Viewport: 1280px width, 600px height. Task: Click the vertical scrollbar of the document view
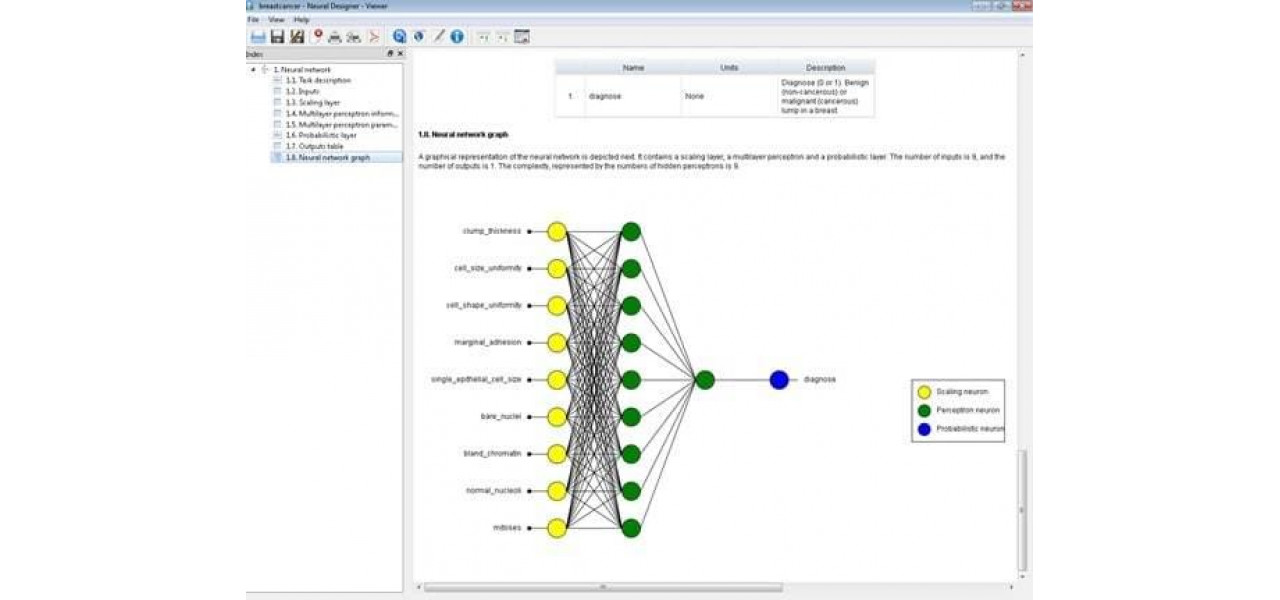click(1021, 510)
